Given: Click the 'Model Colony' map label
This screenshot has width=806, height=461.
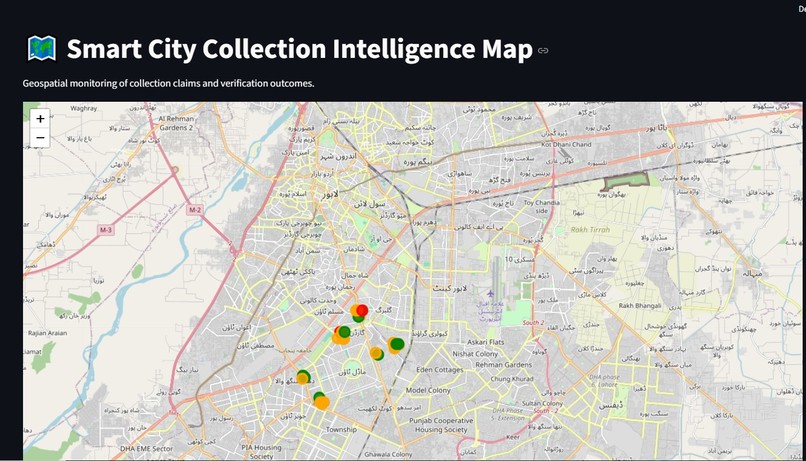Looking at the screenshot, I should 428,390.
